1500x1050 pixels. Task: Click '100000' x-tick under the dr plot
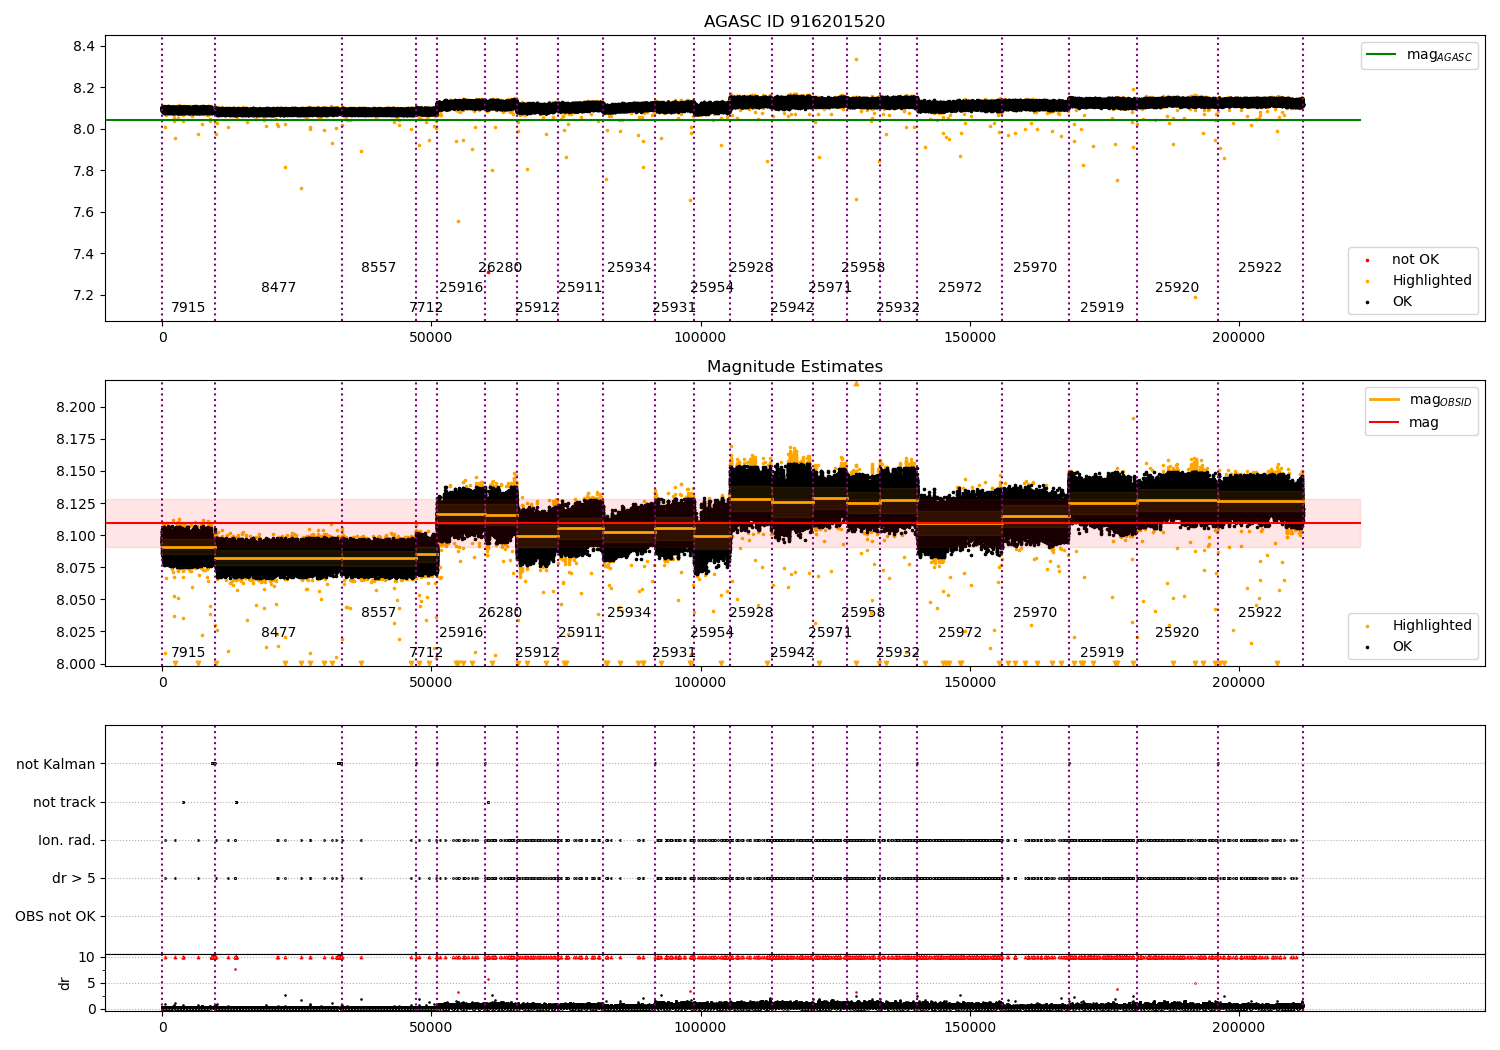(700, 1028)
